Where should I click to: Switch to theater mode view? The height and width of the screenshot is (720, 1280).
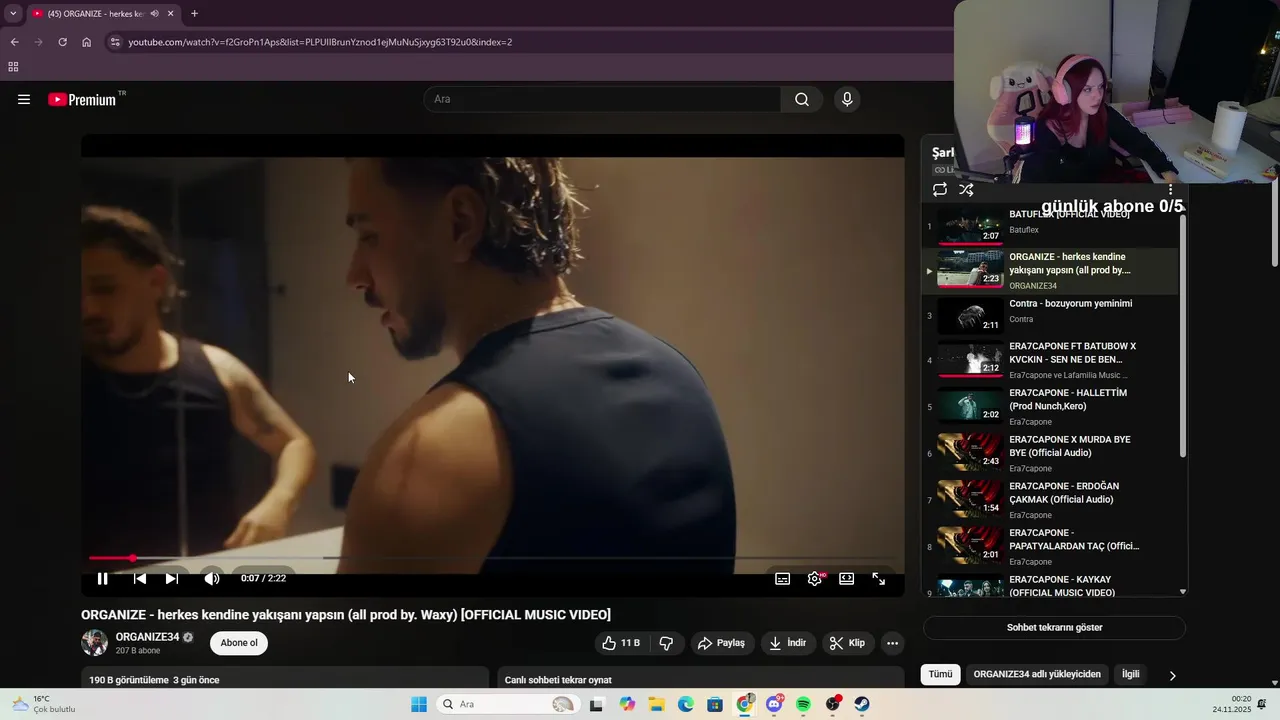click(847, 578)
